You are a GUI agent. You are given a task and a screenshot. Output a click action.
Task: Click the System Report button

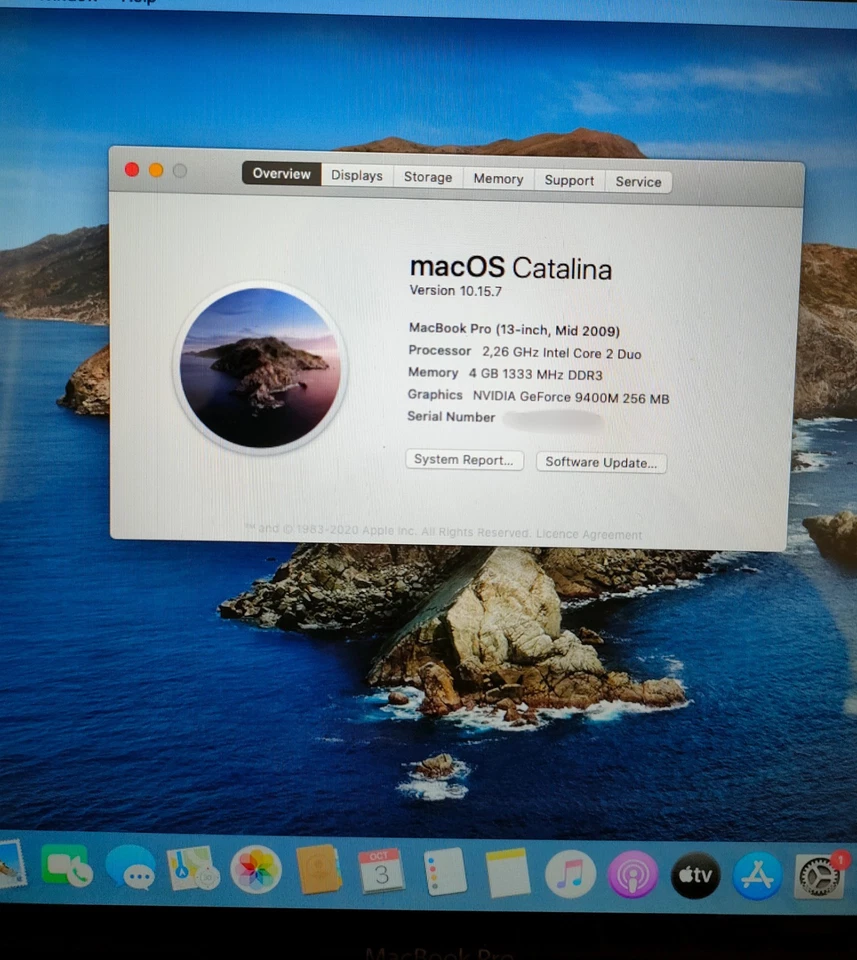[464, 460]
